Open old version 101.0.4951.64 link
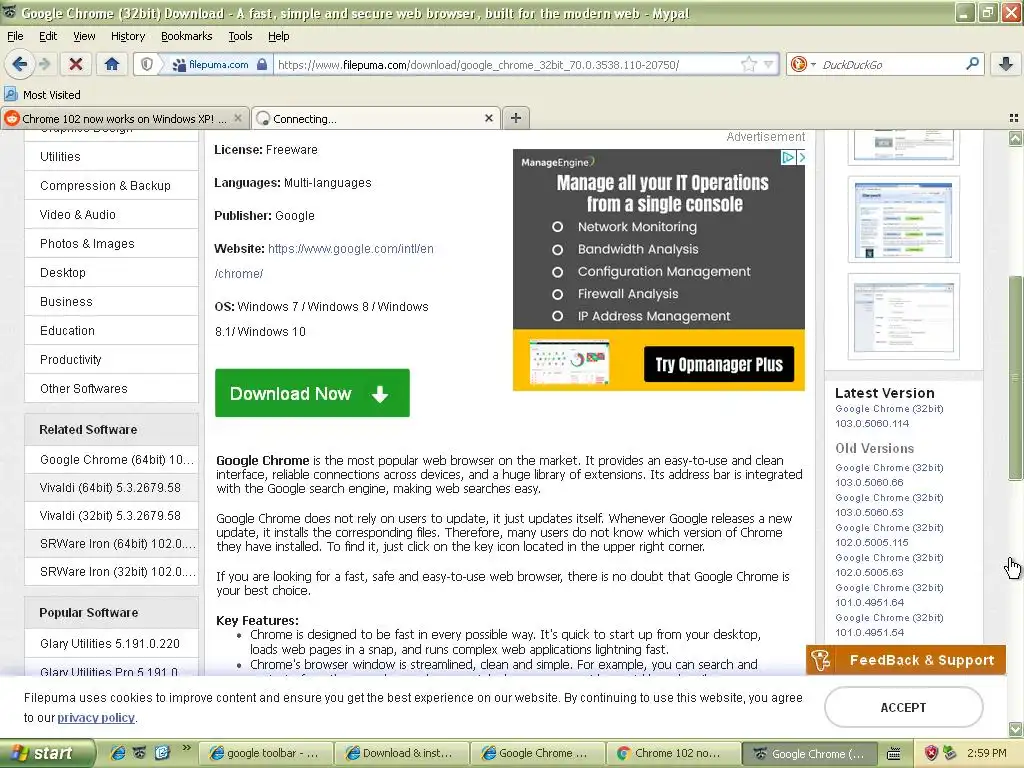Image resolution: width=1024 pixels, height=768 pixels. [x=889, y=595]
